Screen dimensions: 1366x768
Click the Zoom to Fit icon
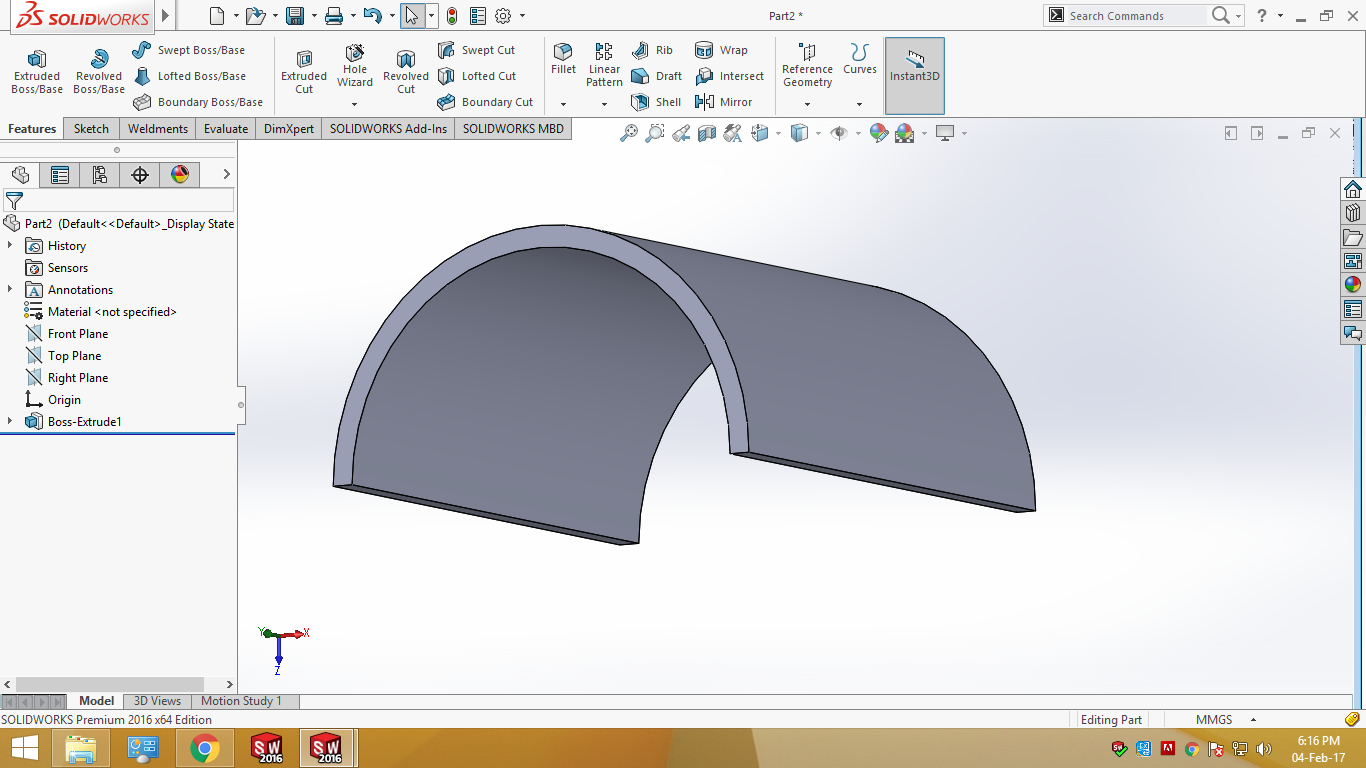(x=629, y=133)
